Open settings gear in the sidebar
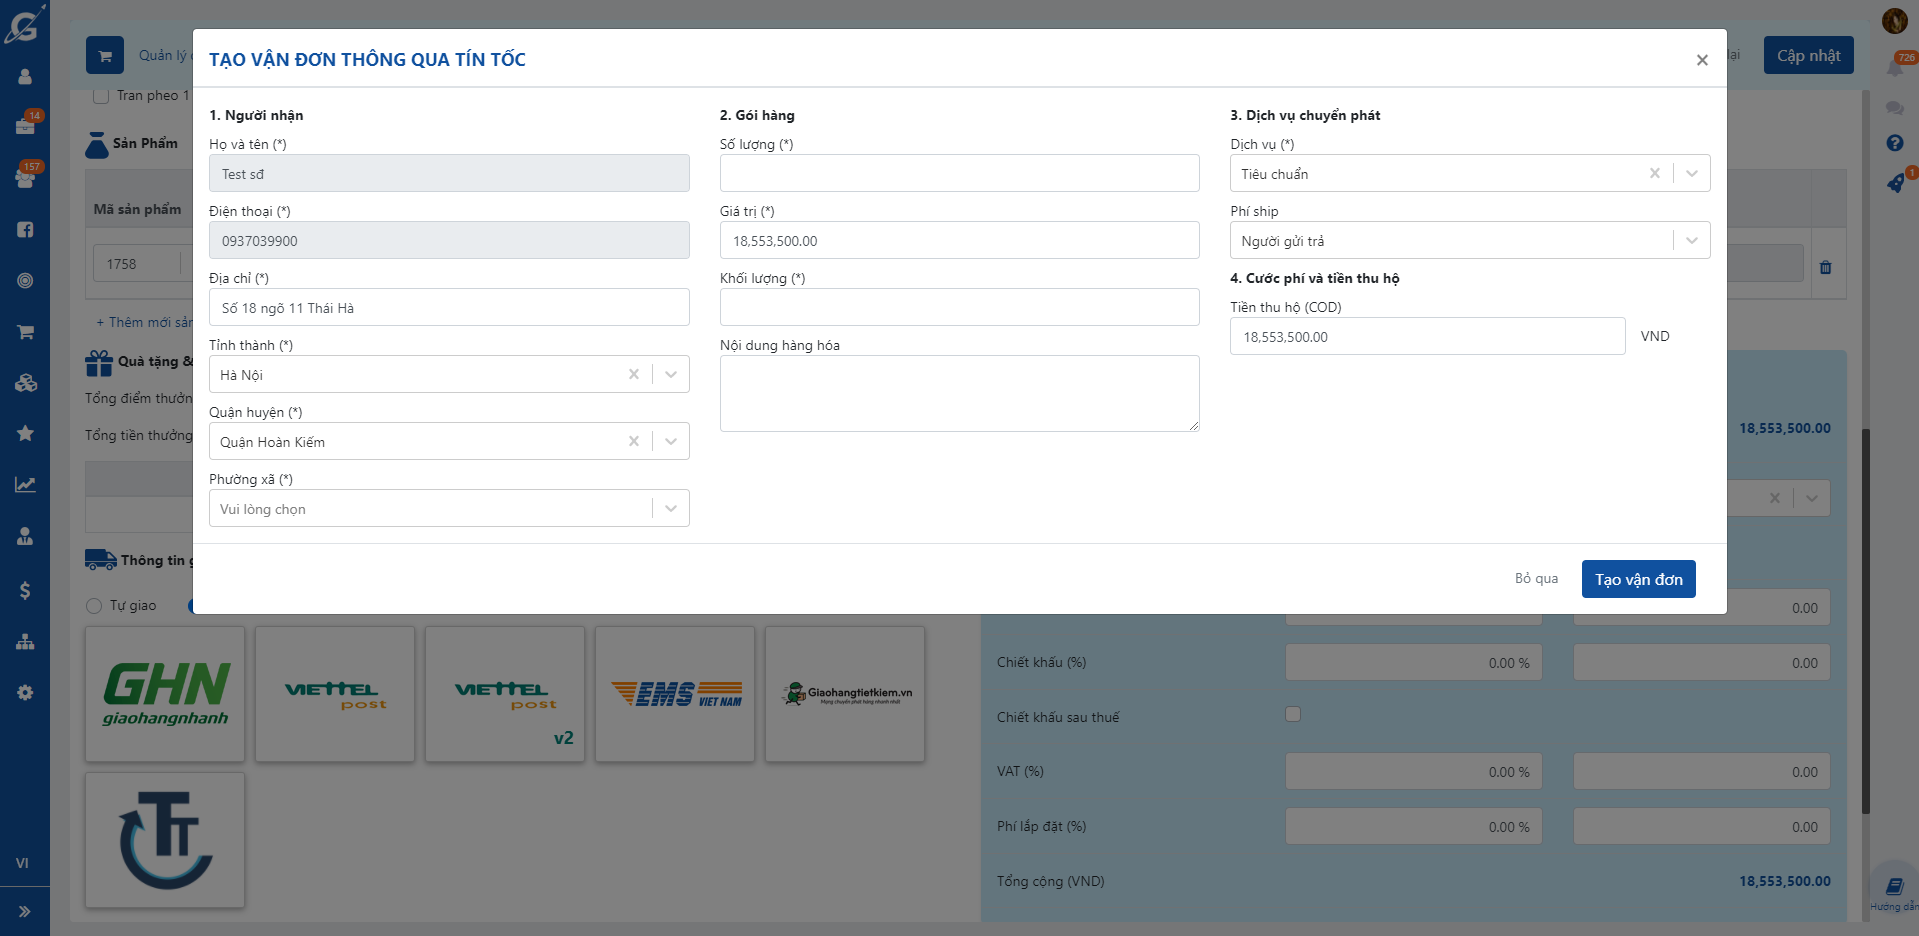Image resolution: width=1919 pixels, height=936 pixels. point(25,693)
